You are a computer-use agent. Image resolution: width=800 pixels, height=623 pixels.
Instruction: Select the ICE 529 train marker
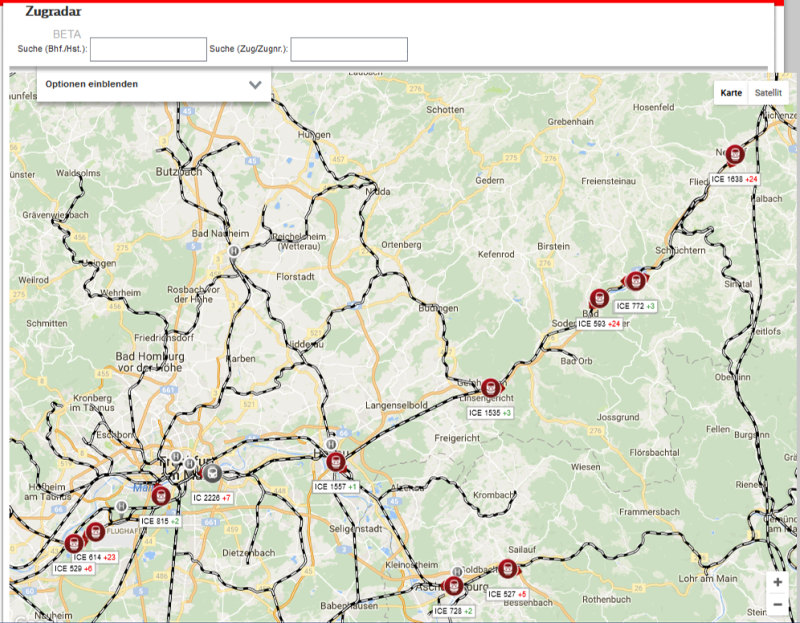point(75,543)
